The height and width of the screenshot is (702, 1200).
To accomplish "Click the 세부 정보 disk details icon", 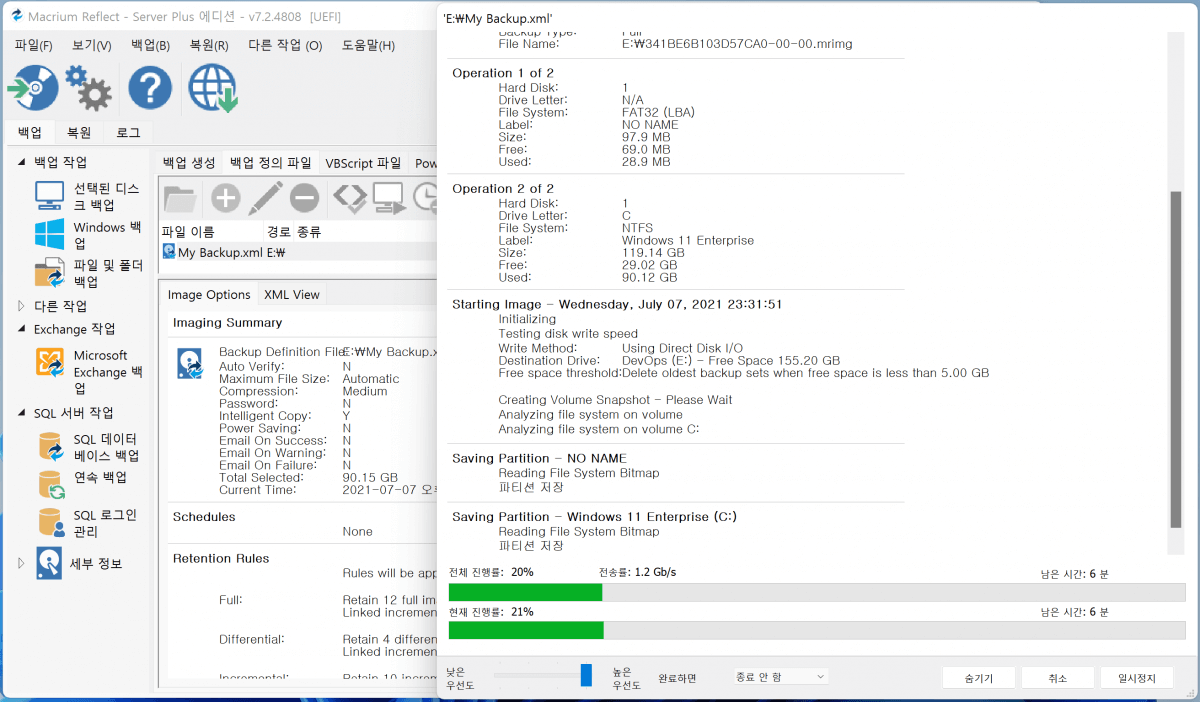I will pyautogui.click(x=50, y=563).
